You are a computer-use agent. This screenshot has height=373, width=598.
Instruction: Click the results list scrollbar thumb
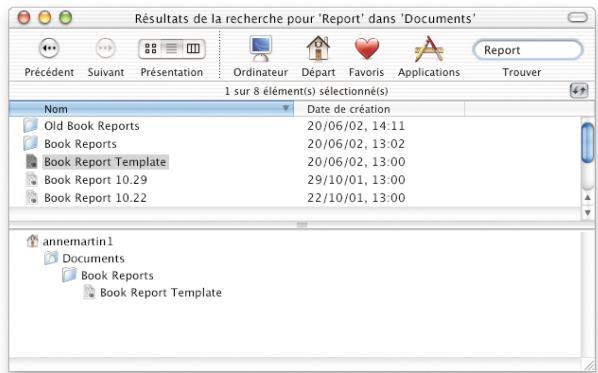point(588,143)
